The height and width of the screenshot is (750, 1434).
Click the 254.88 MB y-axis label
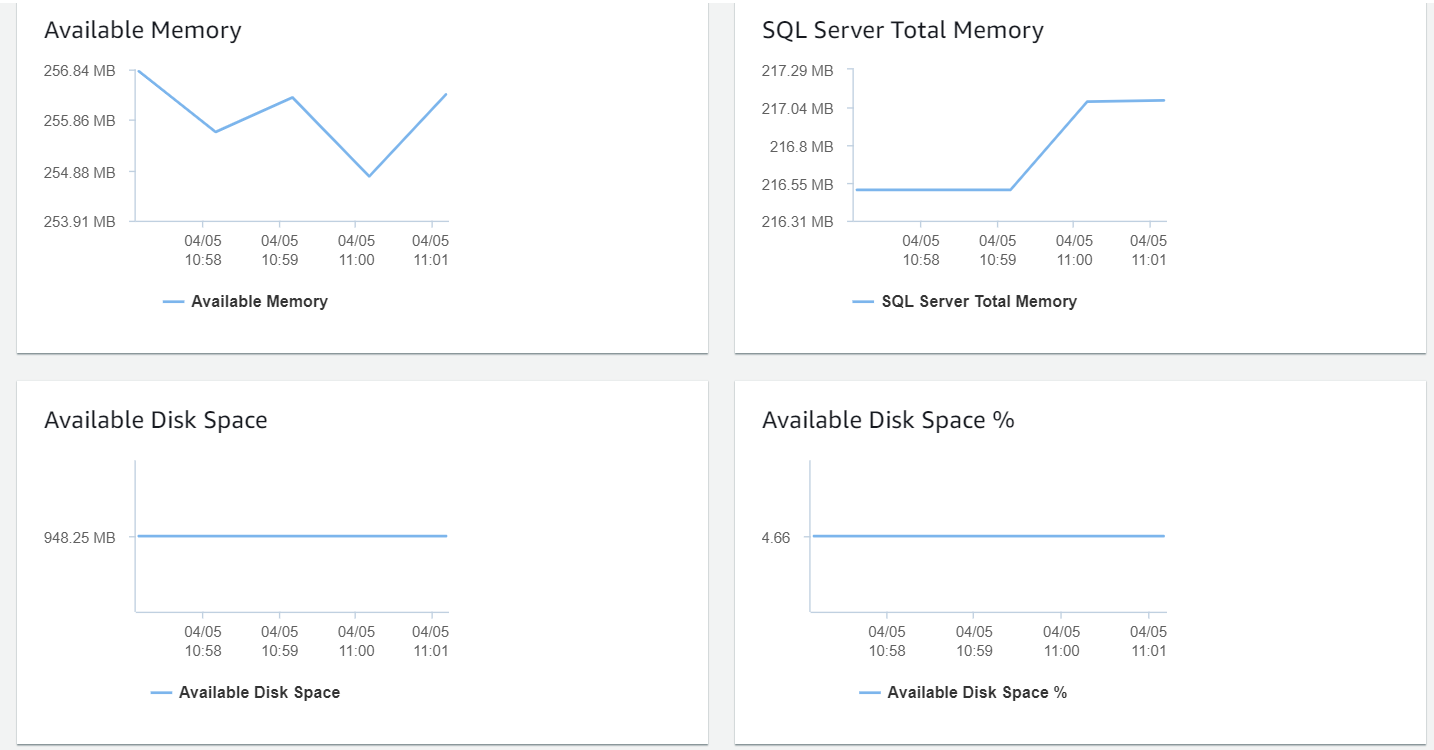pyautogui.click(x=80, y=172)
